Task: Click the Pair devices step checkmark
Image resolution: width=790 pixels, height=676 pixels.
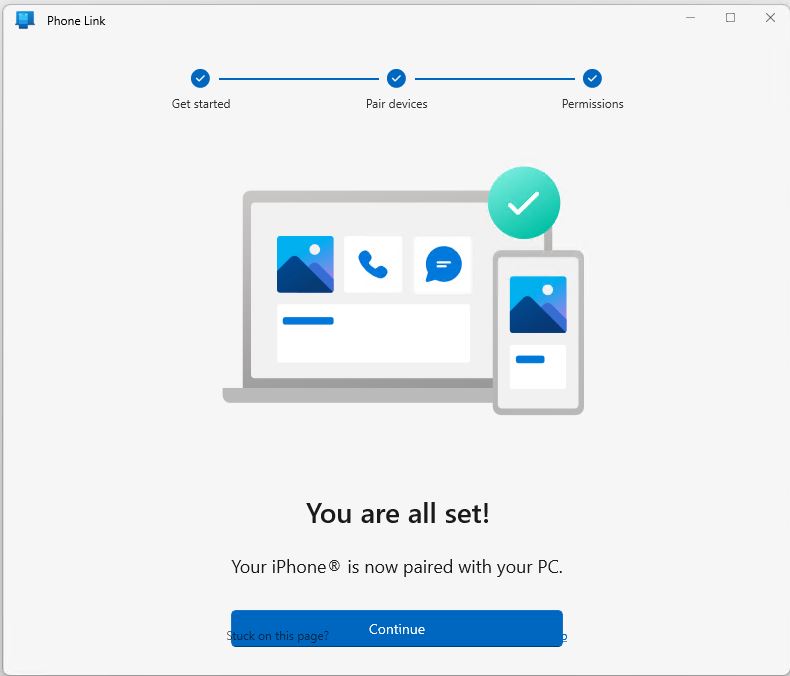Action: [396, 78]
